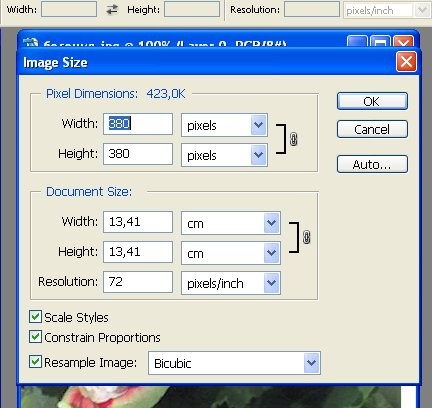Close the Image Size dialog with red X
Screen dimensions: 432x408
click(x=406, y=62)
